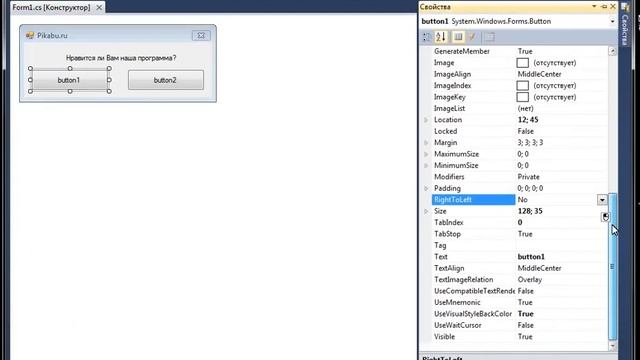Click the Properties grid scrollbar thumb
Screen dimensions: 640x360
(612, 266)
